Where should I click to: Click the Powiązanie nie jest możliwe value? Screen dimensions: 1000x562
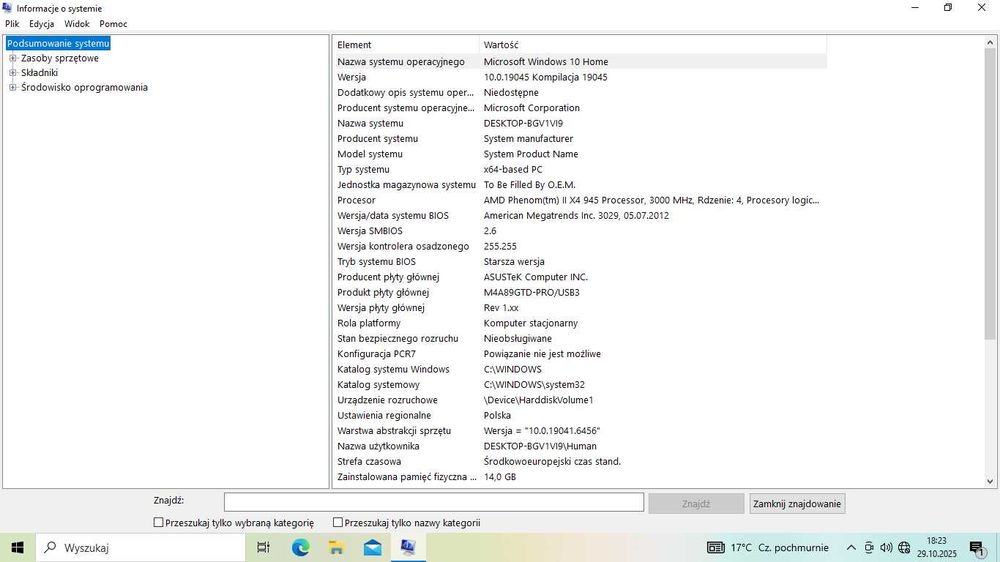(x=542, y=354)
